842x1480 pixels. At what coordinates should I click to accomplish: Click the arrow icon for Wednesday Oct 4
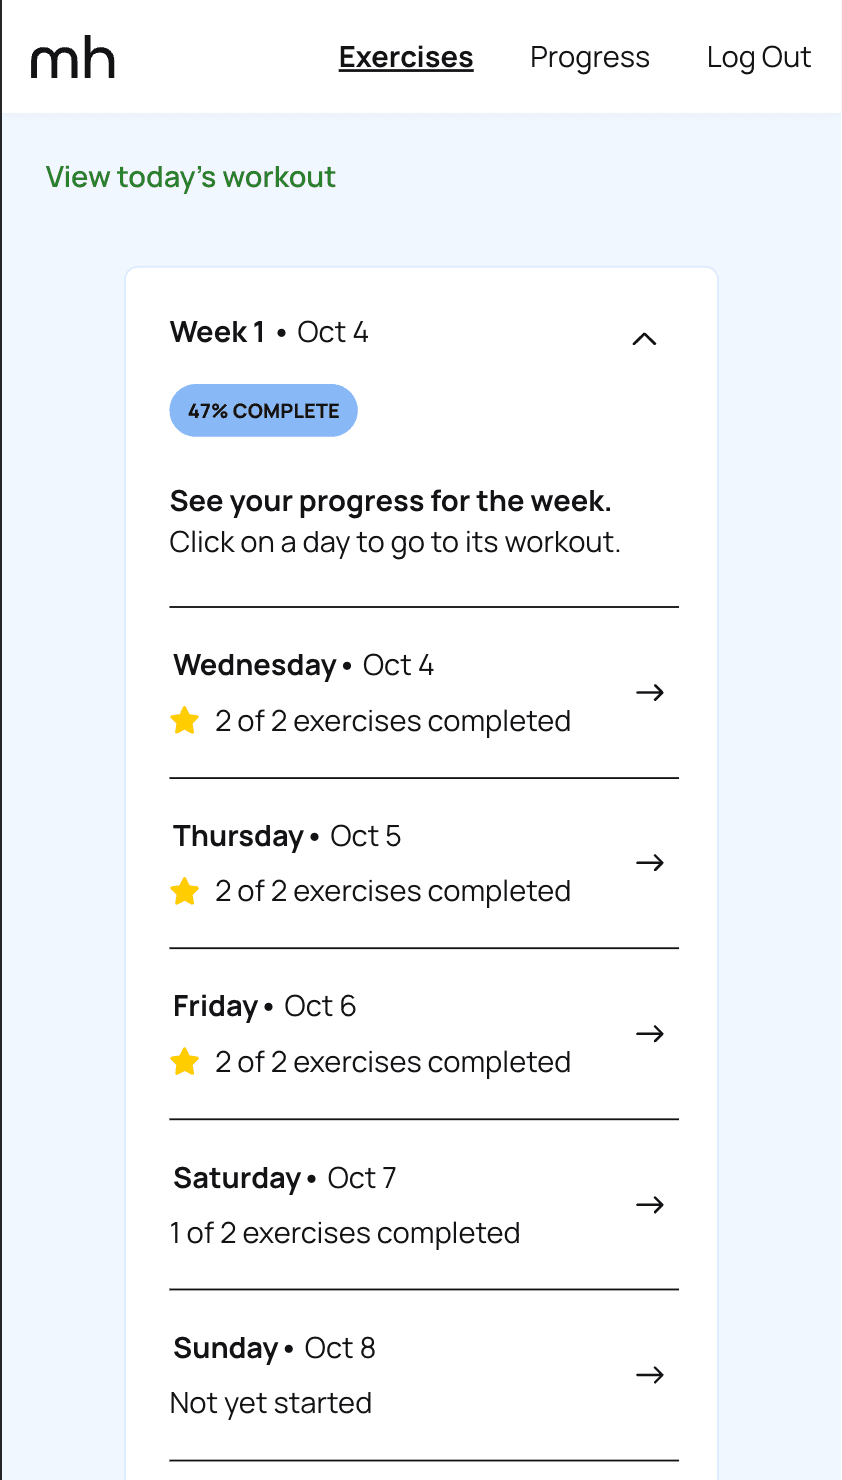click(650, 692)
